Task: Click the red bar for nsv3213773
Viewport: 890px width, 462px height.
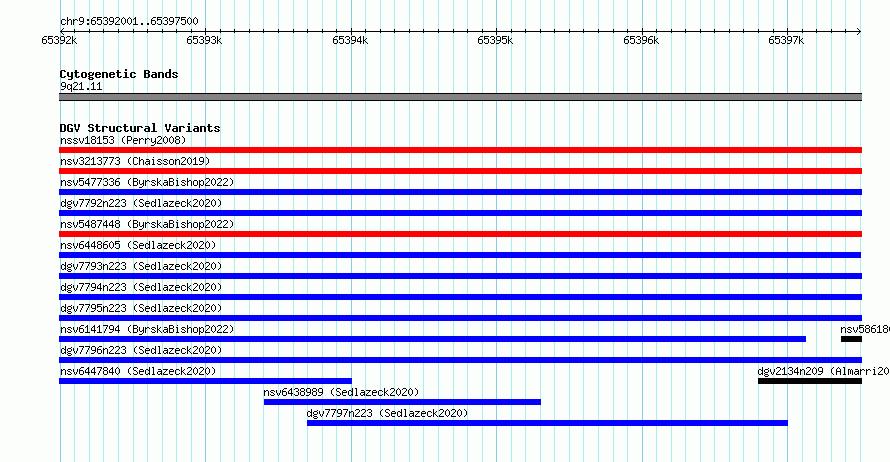Action: pos(460,171)
